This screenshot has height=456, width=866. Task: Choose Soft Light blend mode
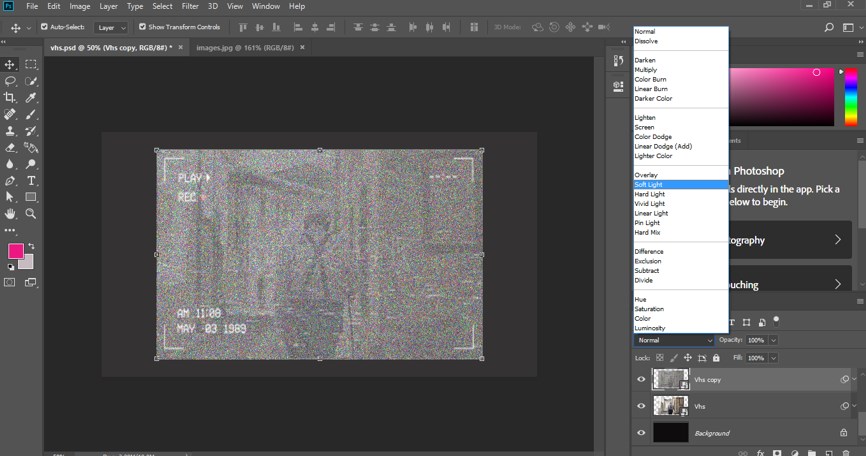[x=648, y=185]
